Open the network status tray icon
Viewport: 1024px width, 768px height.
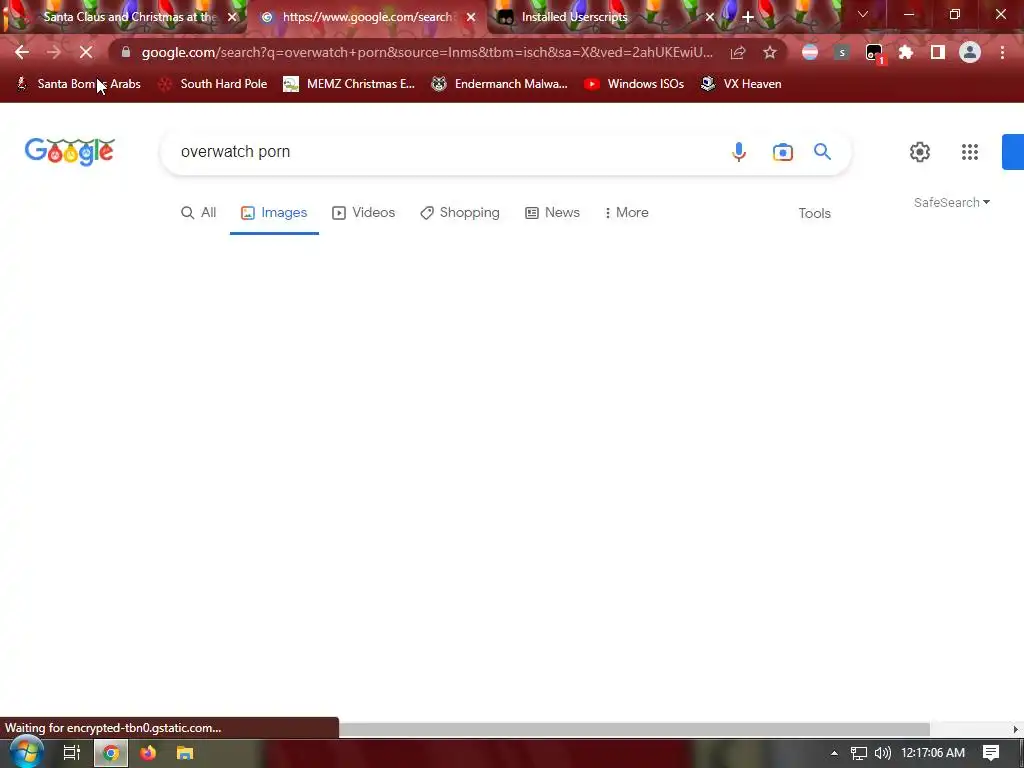click(859, 753)
